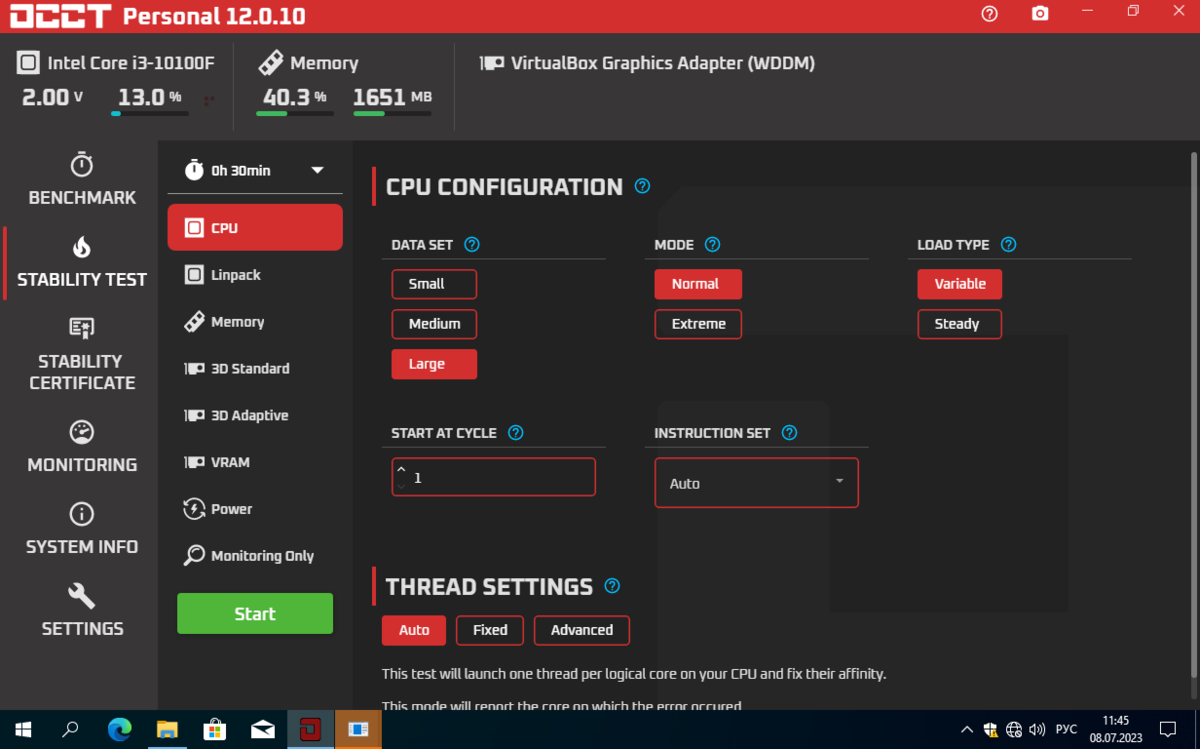Click the network icon in system tray
Image resolution: width=1200 pixels, height=749 pixels.
coord(1014,730)
